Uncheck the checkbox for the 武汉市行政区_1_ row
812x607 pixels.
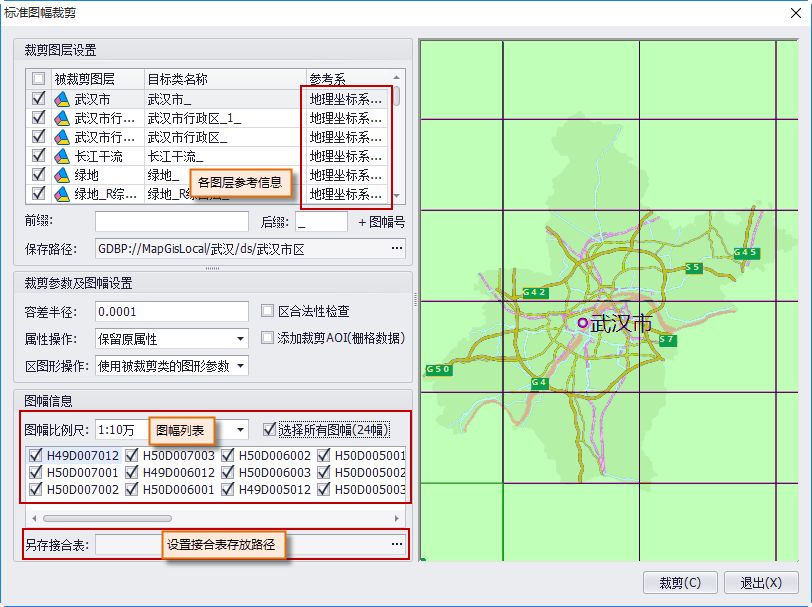[x=38, y=118]
